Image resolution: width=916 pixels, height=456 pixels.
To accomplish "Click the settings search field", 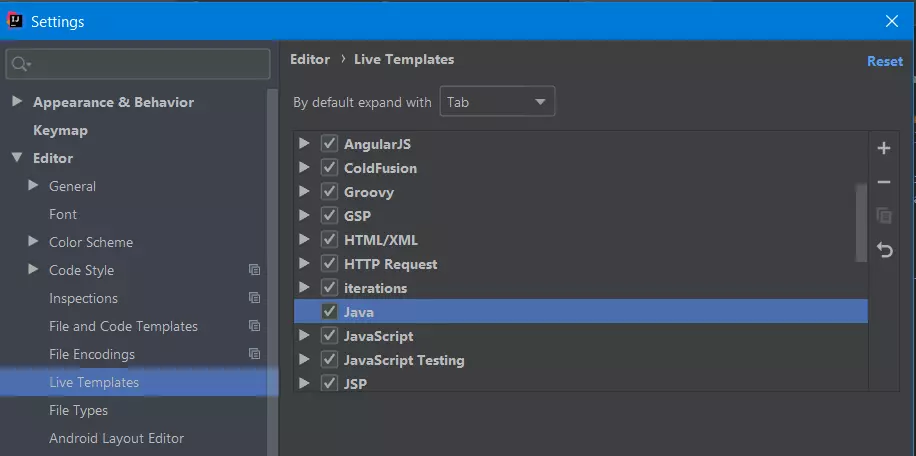I will (x=138, y=64).
